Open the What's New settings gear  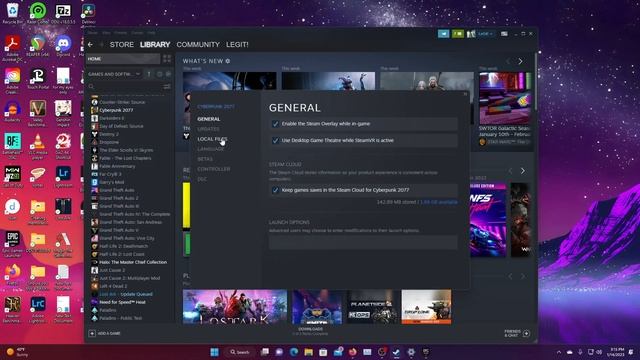pos(228,61)
